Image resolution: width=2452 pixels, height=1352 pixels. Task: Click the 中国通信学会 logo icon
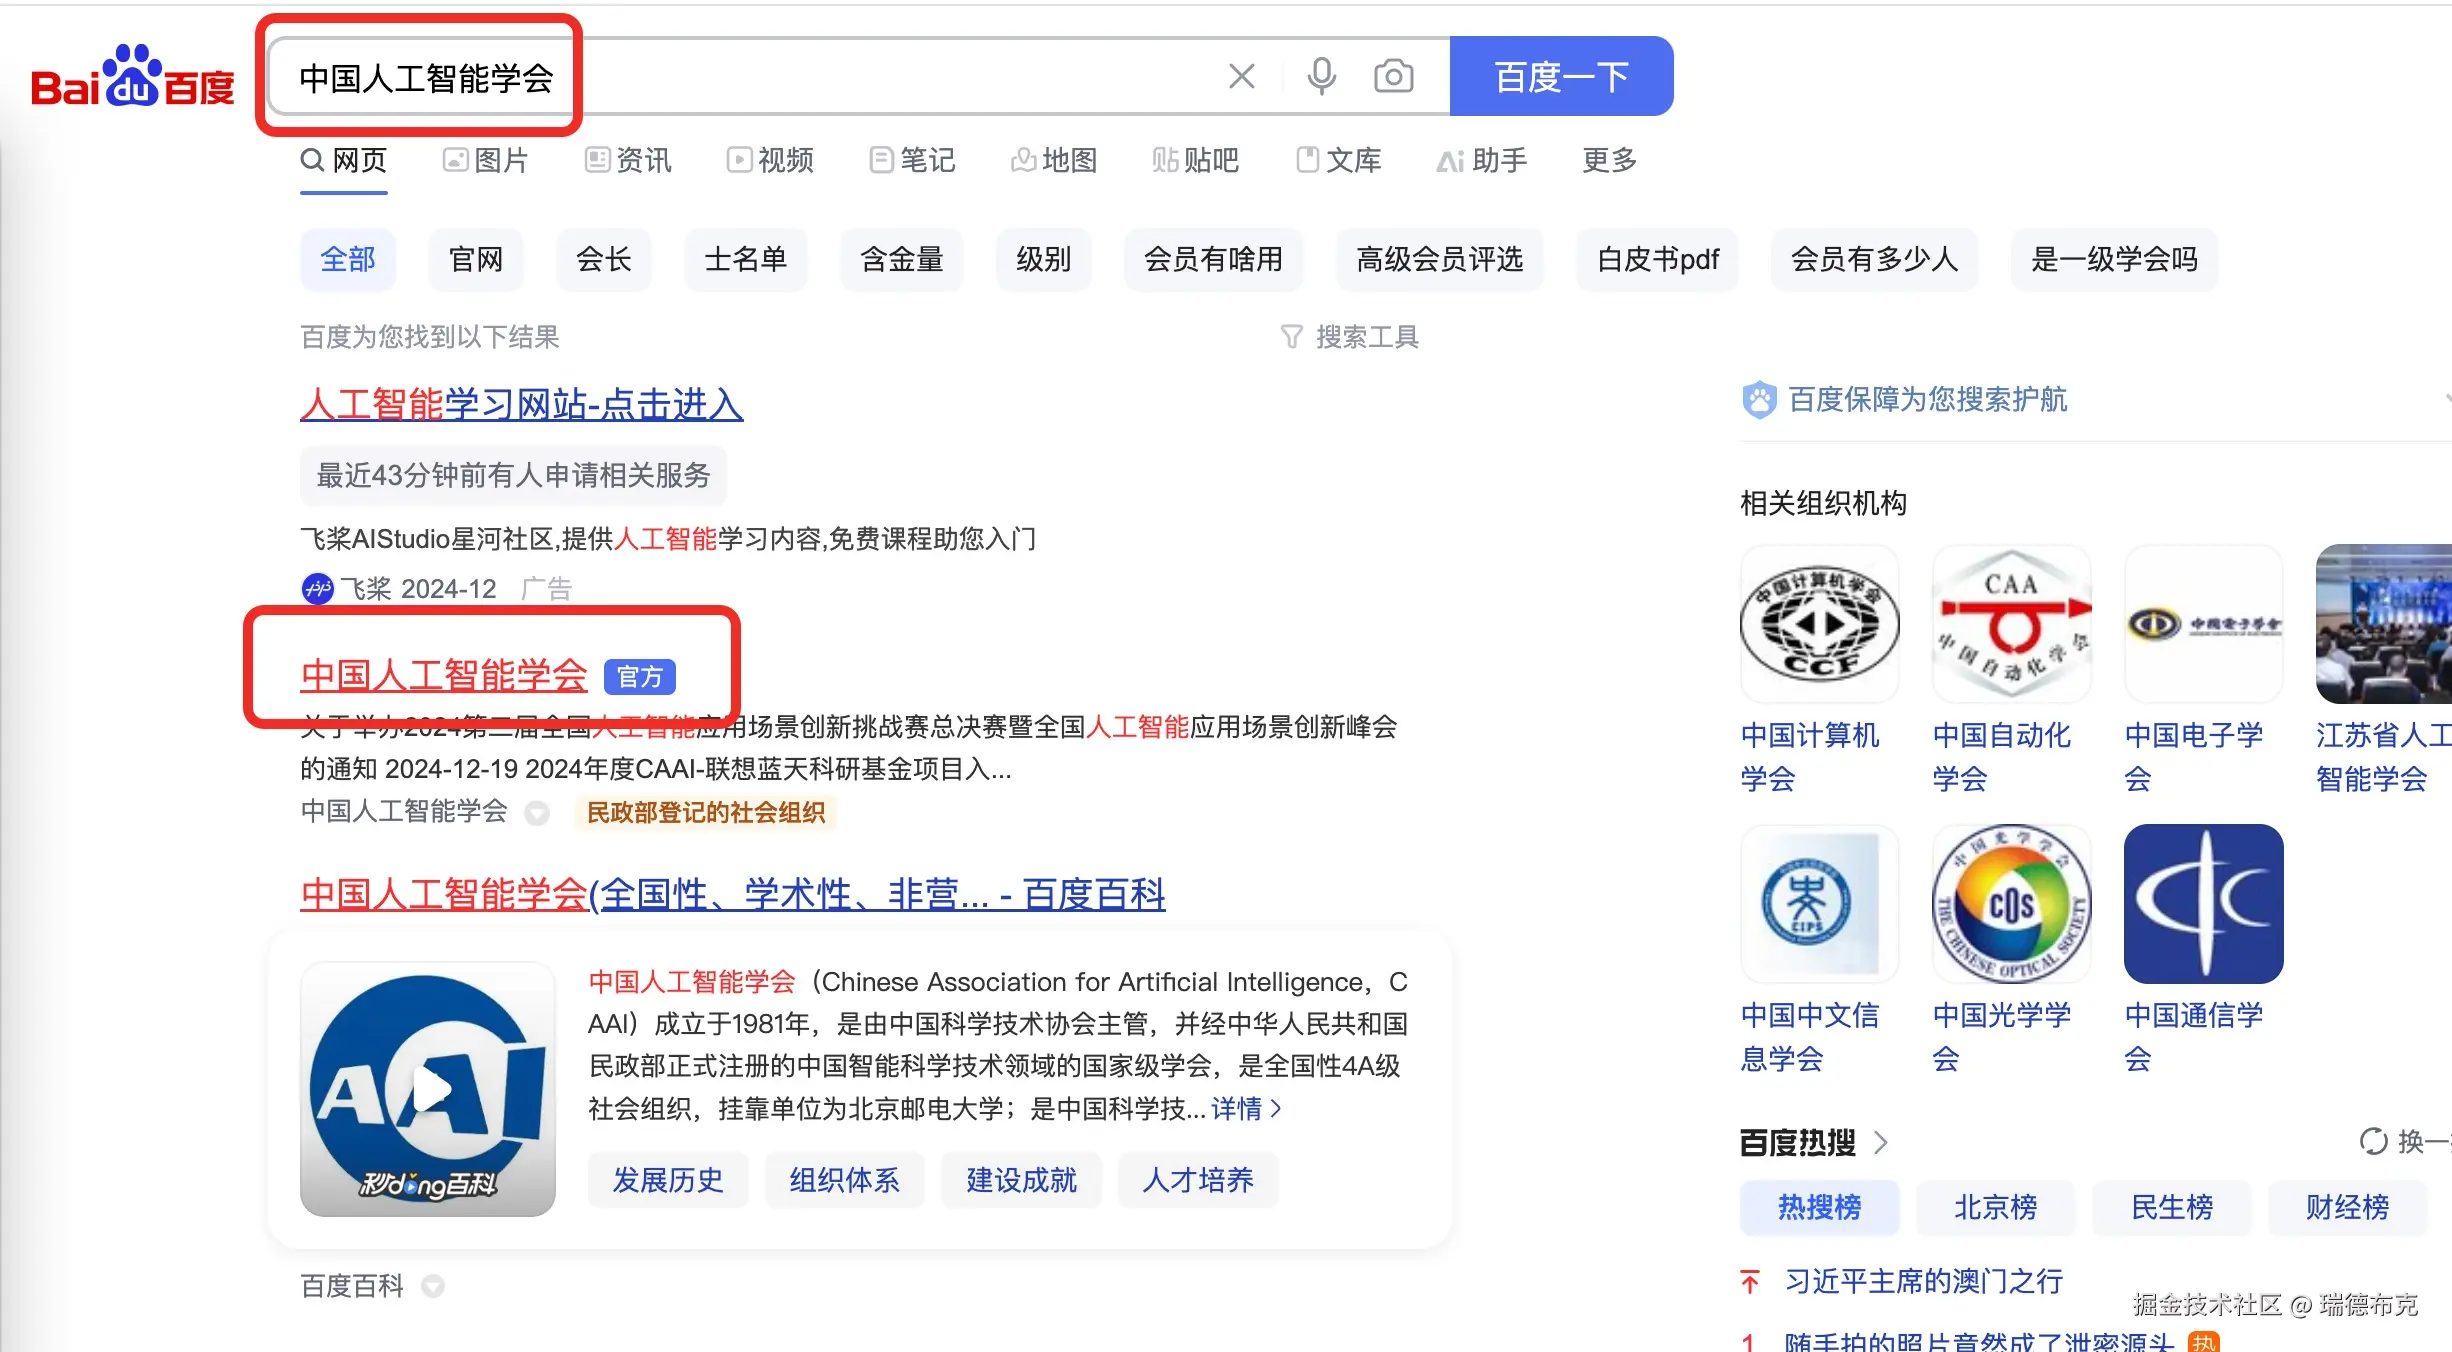2203,904
